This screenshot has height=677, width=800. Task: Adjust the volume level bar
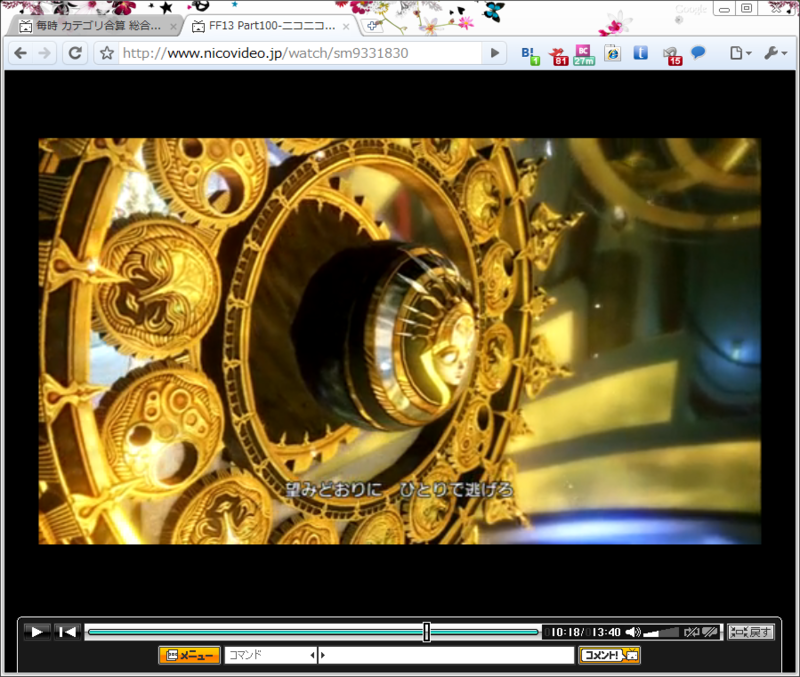661,633
